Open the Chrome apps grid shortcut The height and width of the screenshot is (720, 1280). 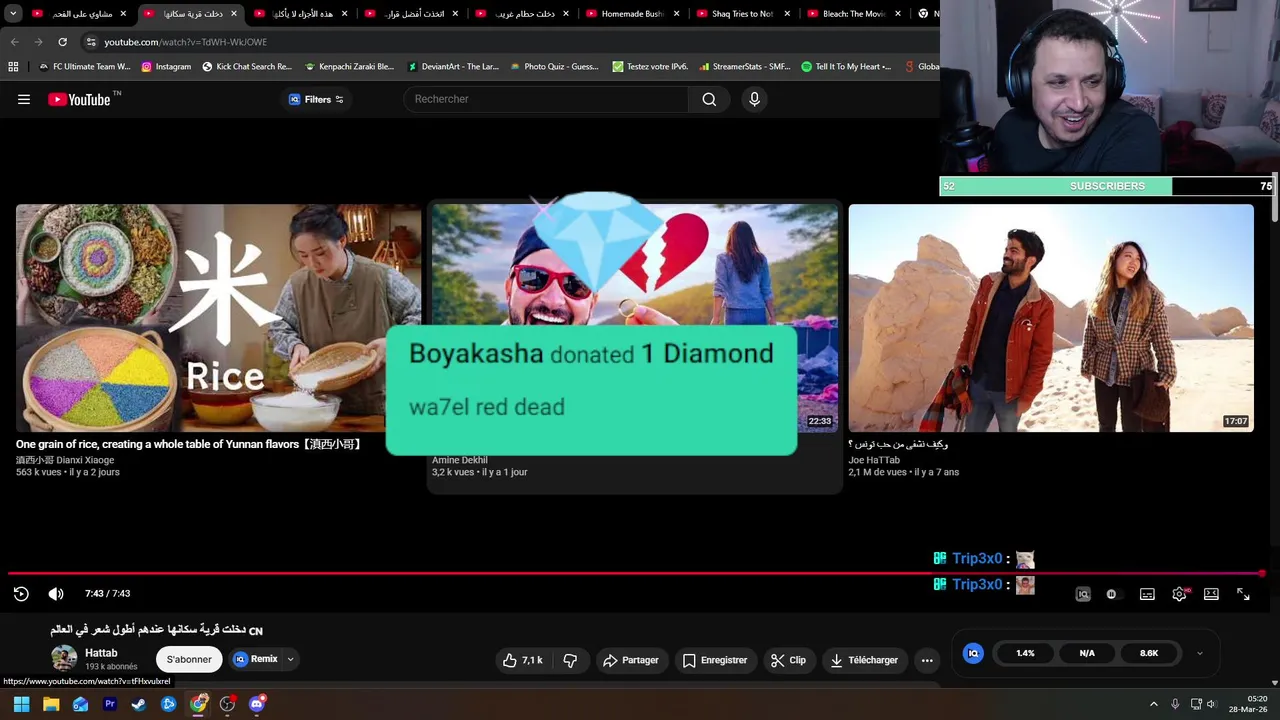tap(13, 67)
